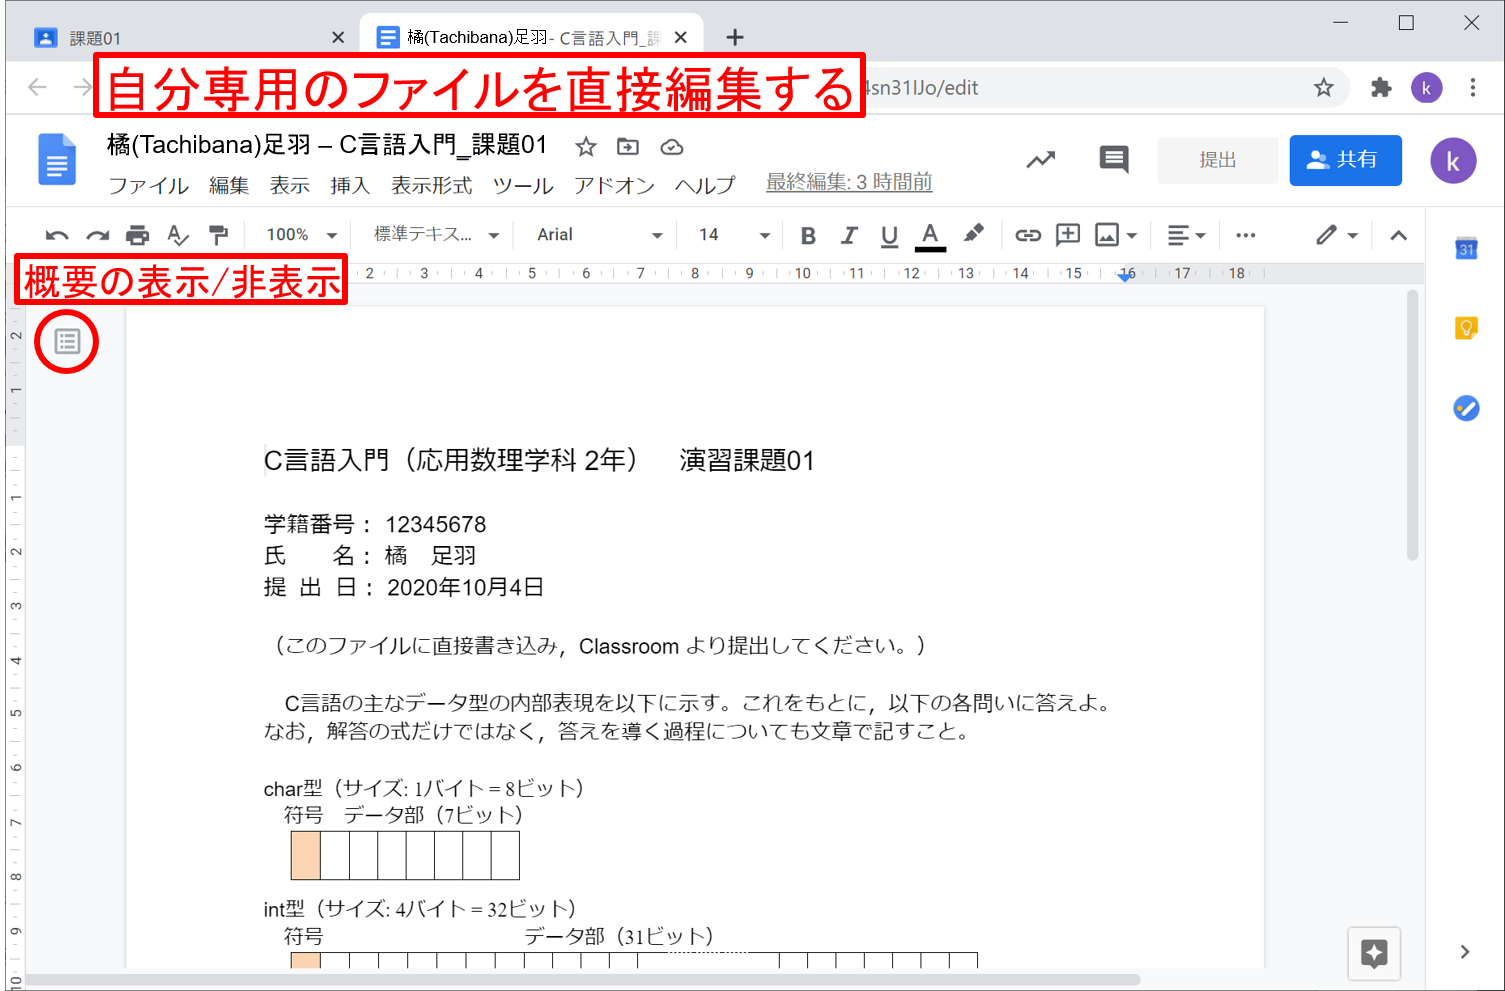Open the Google account avatar in Docs header

(x=1453, y=161)
